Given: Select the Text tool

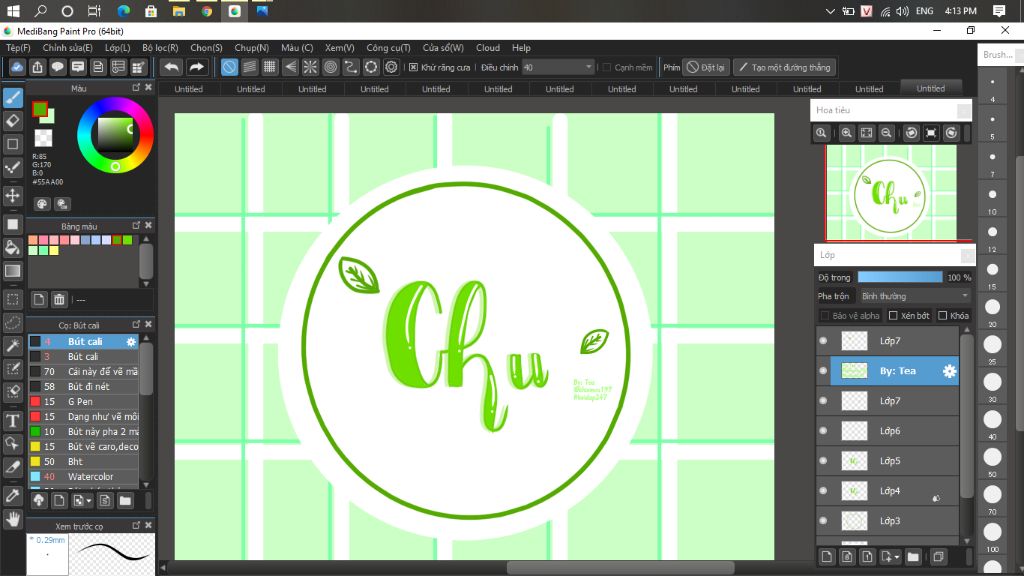Looking at the screenshot, I should click(x=12, y=421).
